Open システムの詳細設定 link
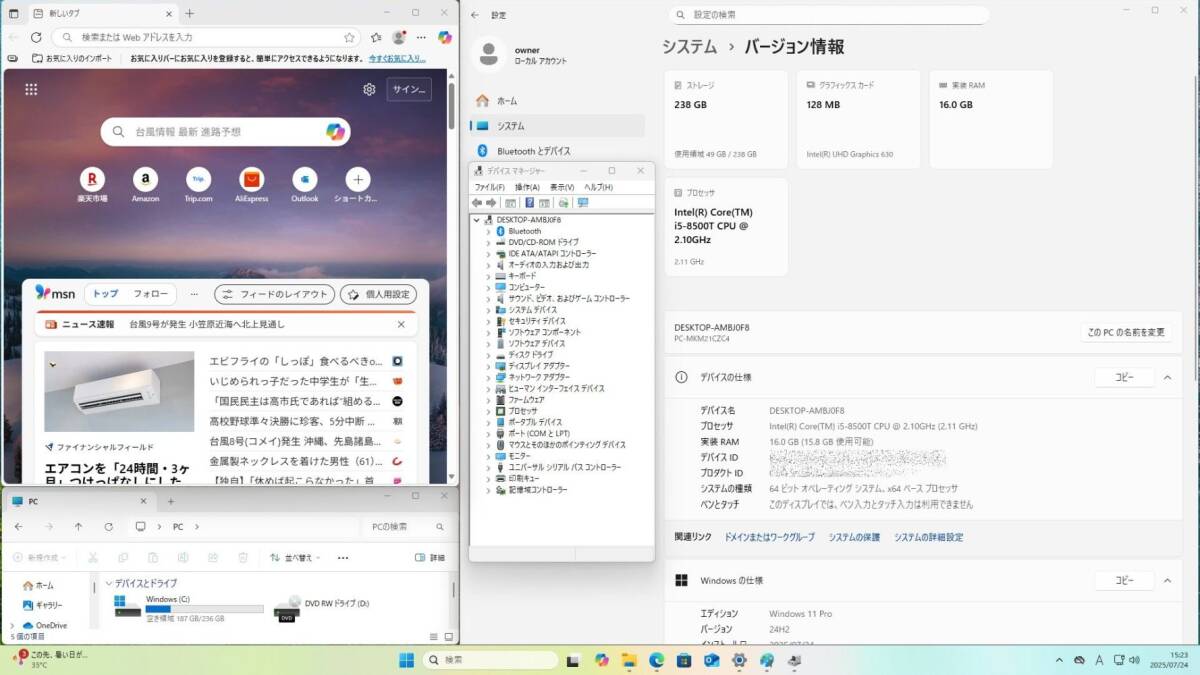The image size is (1200, 675). coord(929,537)
